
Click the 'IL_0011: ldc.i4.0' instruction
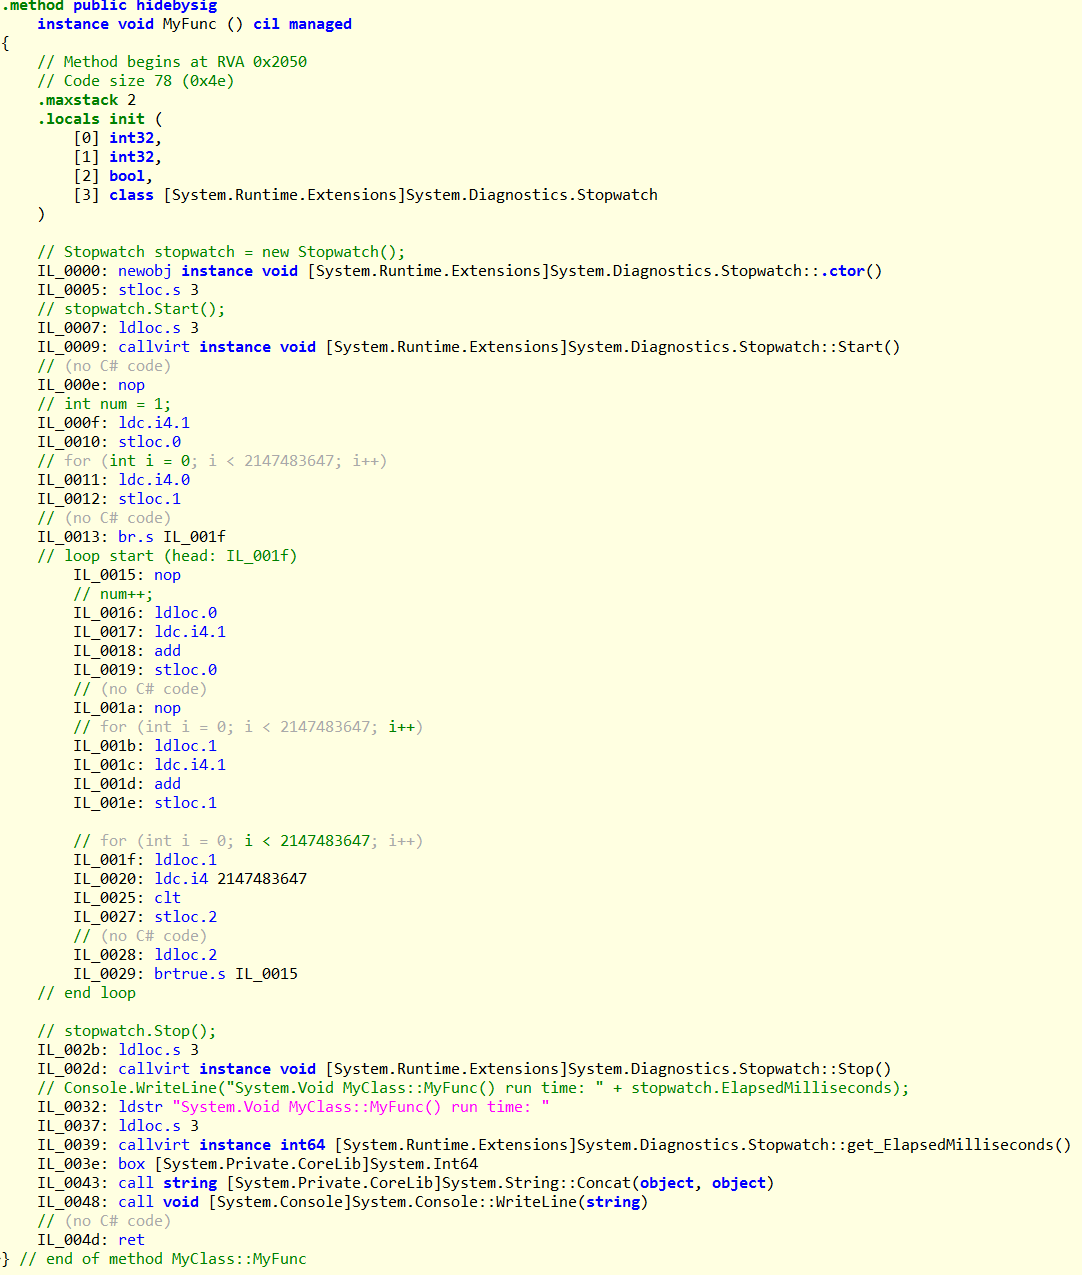[114, 480]
